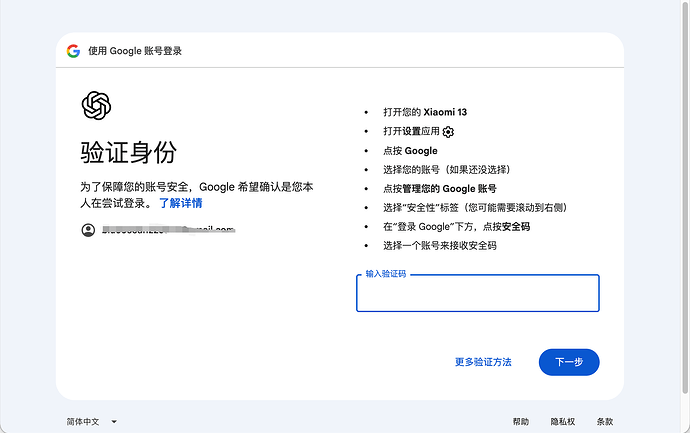Open the 条款 terms link
This screenshot has height=433, width=690.
[x=605, y=422]
